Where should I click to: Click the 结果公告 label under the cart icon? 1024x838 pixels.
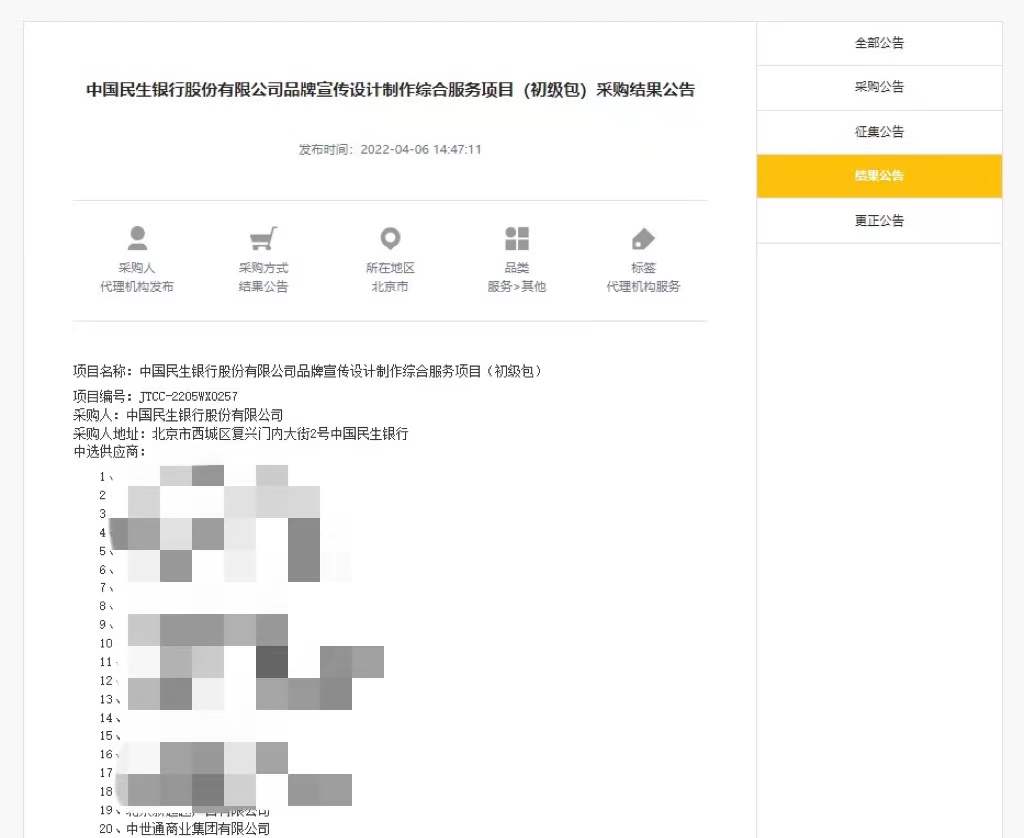[263, 286]
